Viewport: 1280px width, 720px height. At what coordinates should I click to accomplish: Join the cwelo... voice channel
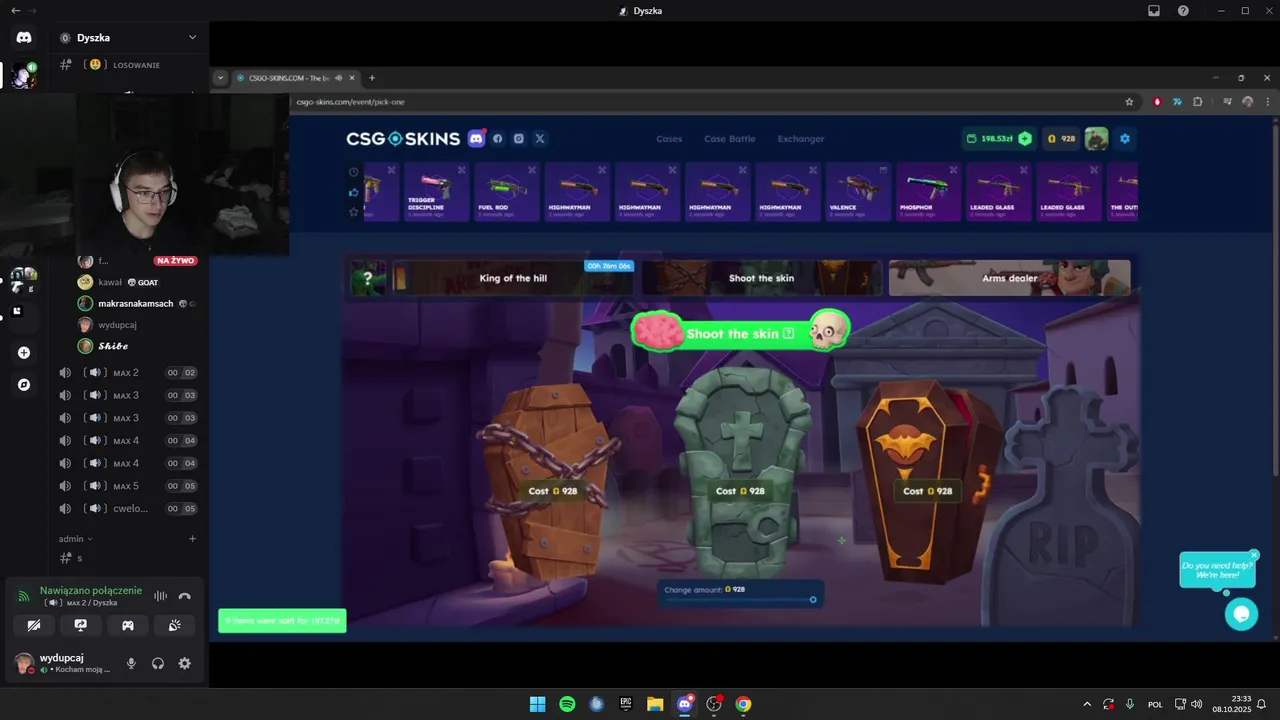(x=128, y=508)
